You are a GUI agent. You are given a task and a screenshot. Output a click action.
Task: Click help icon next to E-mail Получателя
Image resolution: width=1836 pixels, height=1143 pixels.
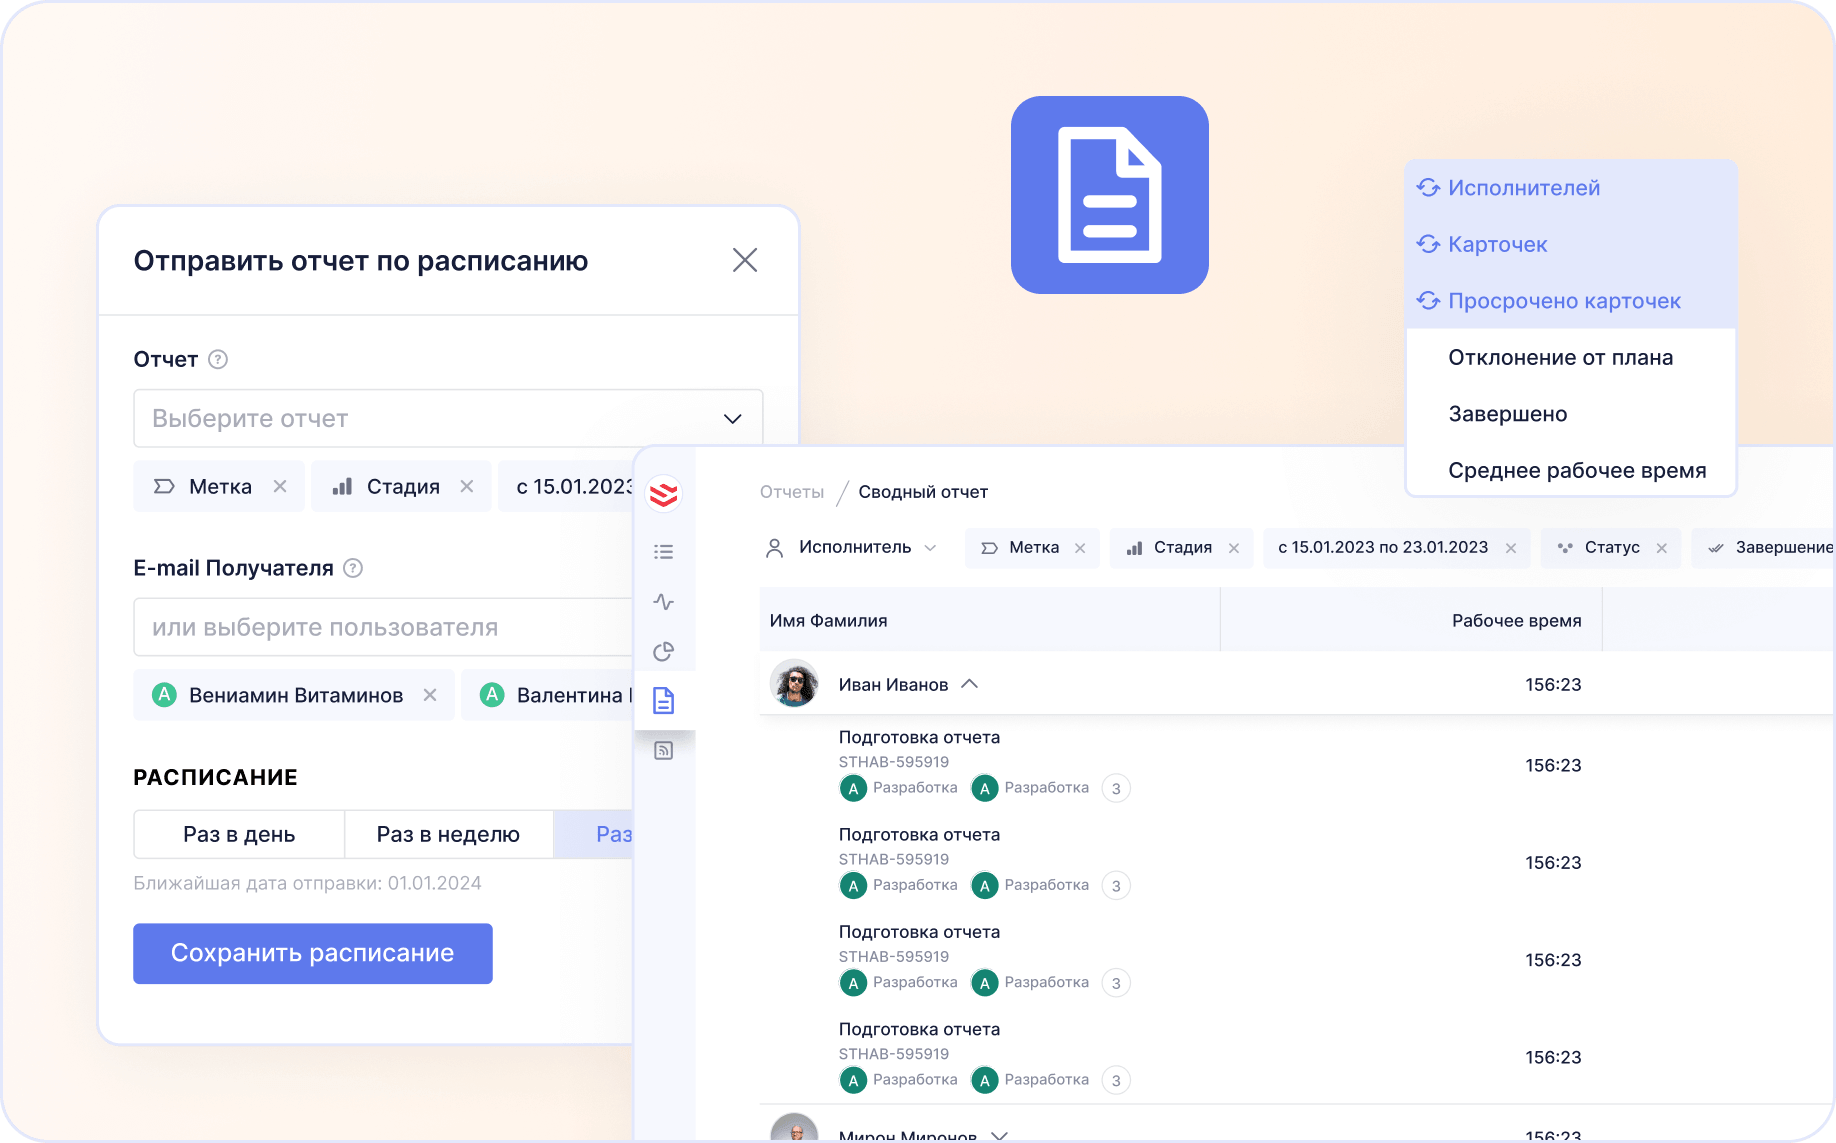pos(353,568)
